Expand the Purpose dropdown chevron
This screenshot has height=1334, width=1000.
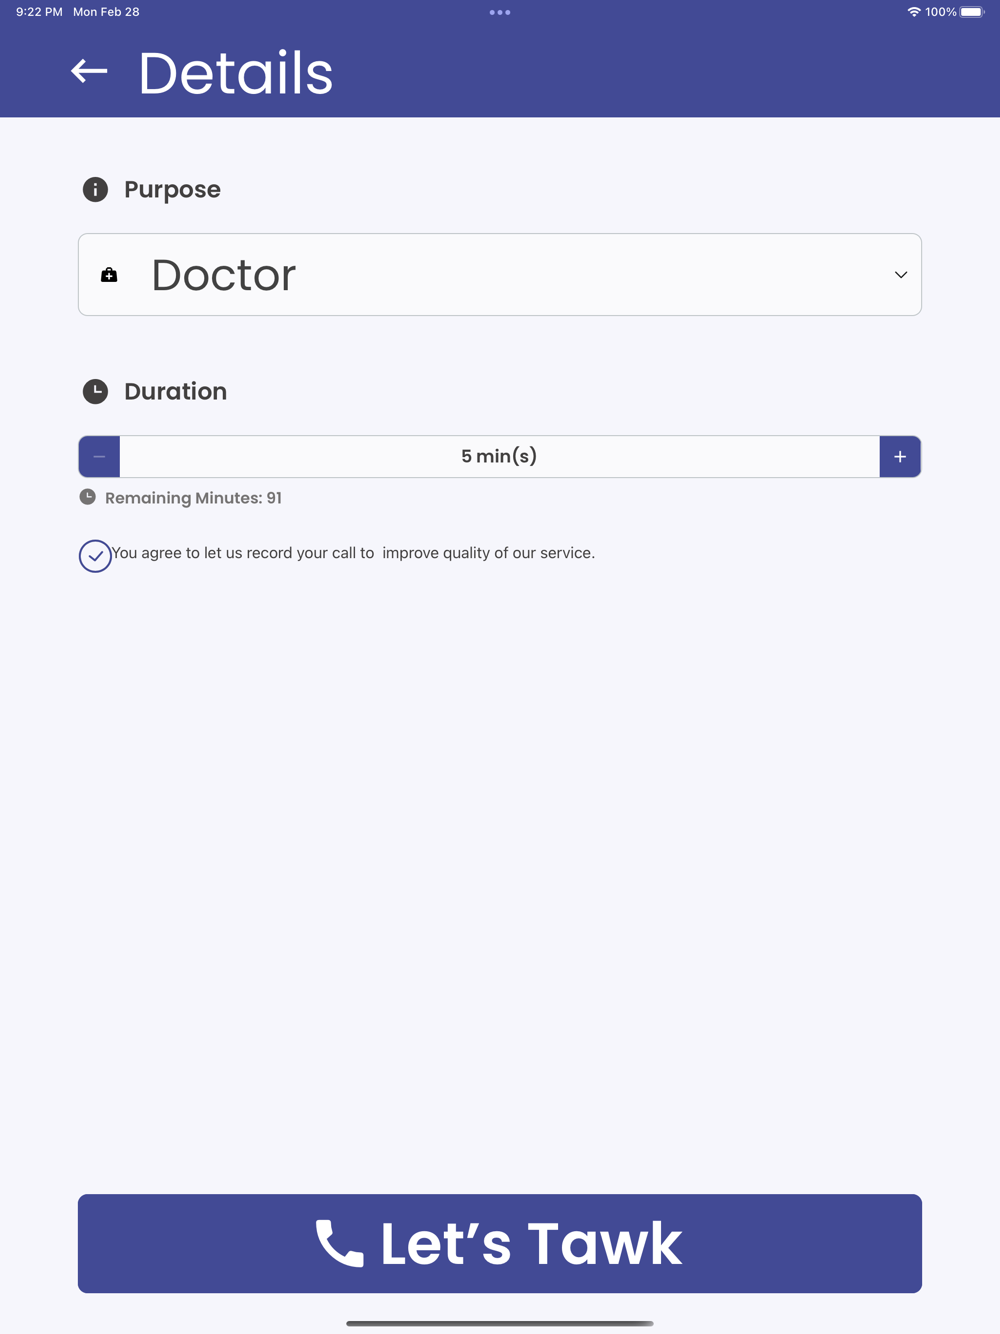click(x=901, y=275)
